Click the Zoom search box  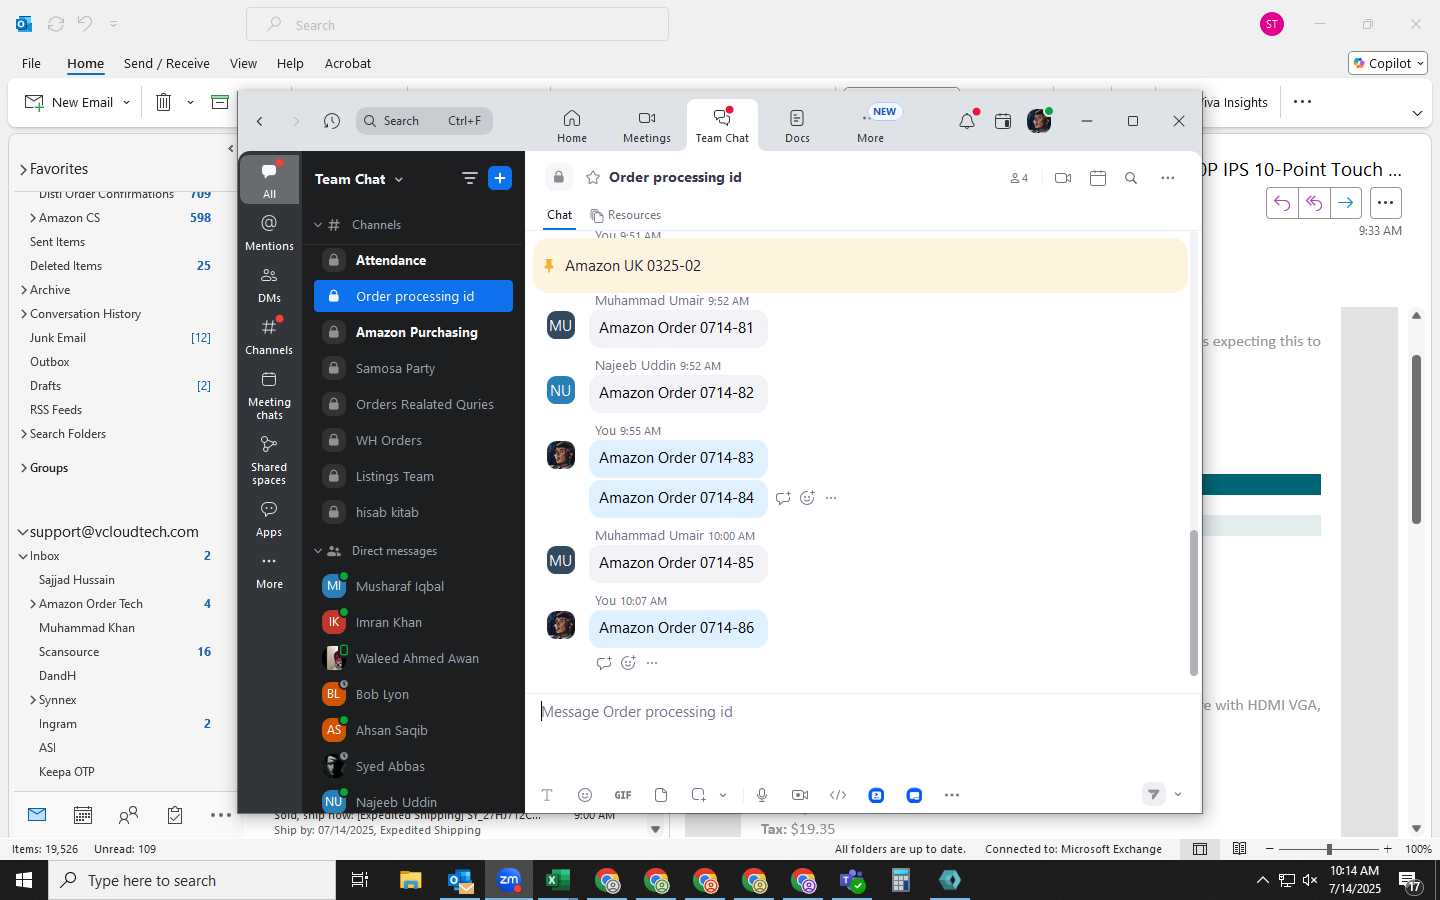coord(424,121)
